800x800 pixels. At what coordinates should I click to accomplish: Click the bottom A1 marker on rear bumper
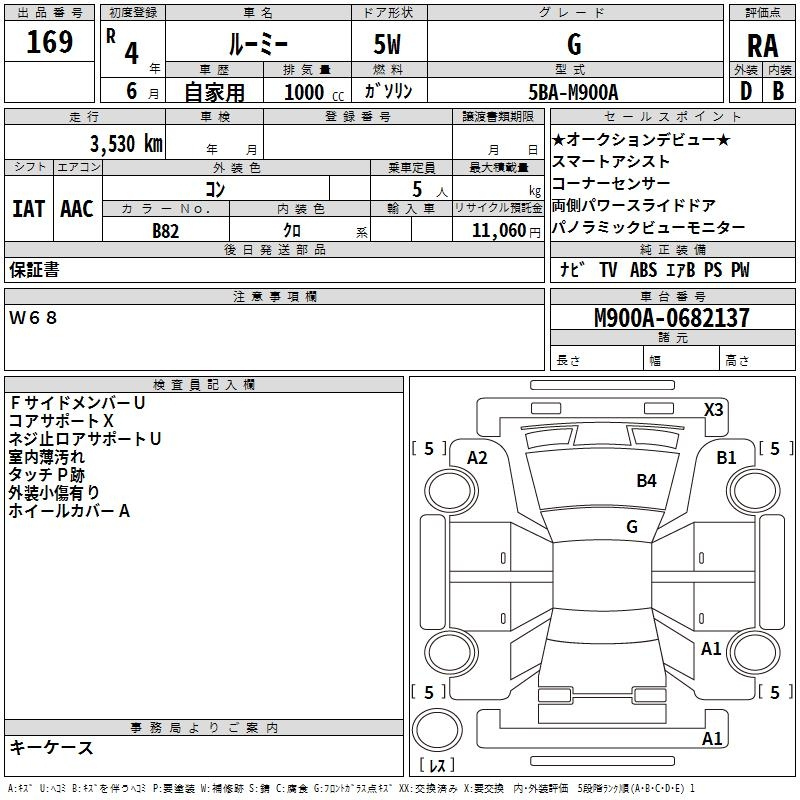(712, 739)
